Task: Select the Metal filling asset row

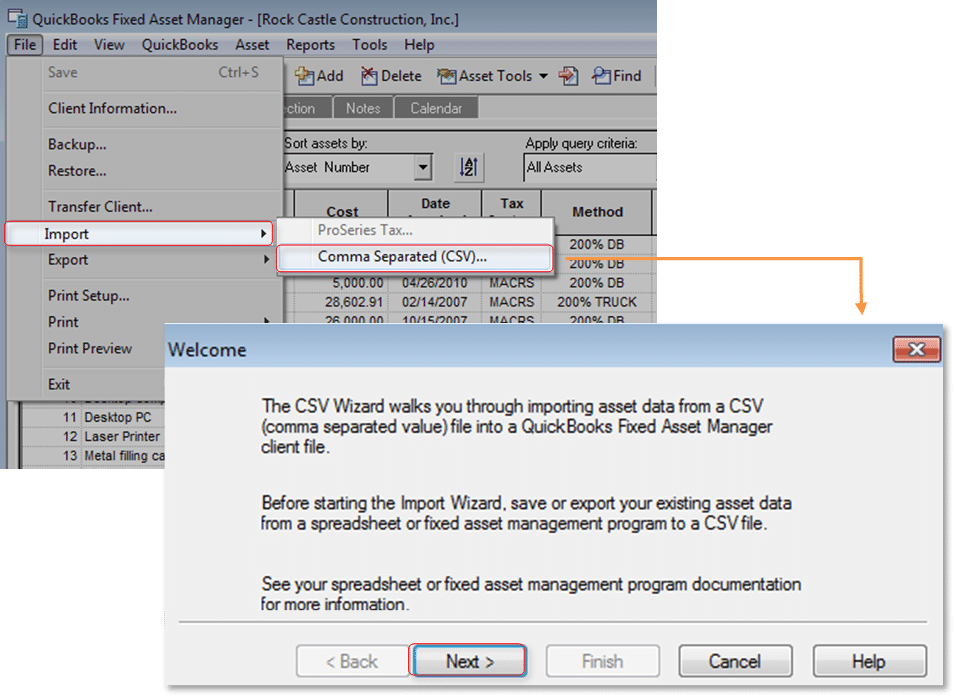Action: click(x=93, y=456)
